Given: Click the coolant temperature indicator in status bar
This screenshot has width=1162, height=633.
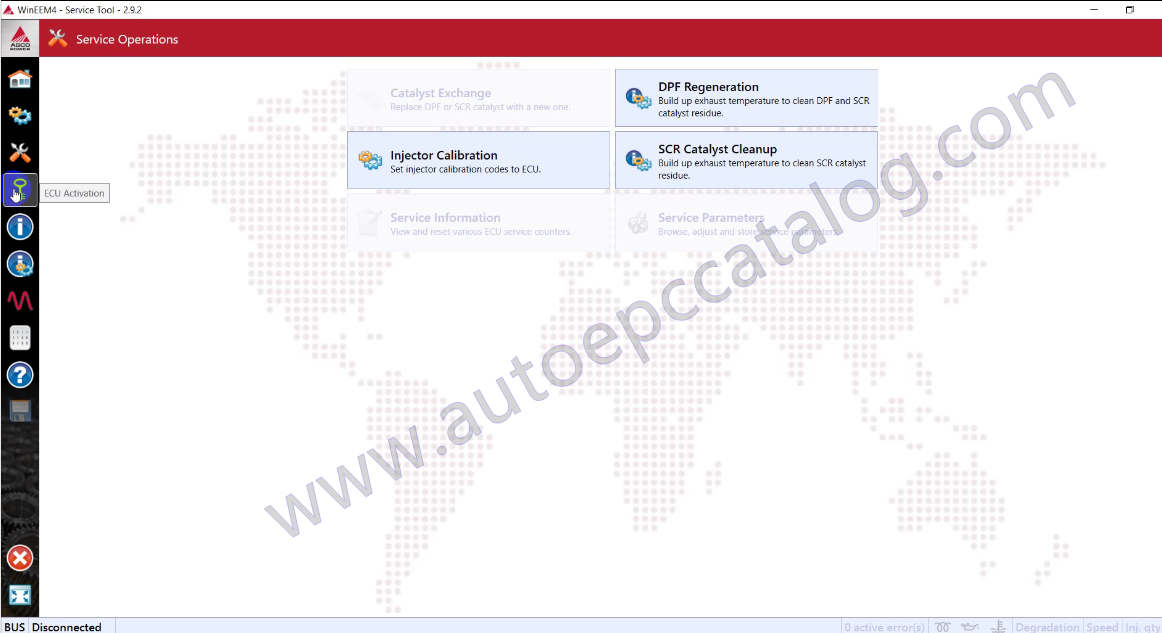Looking at the screenshot, I should click(998, 627).
